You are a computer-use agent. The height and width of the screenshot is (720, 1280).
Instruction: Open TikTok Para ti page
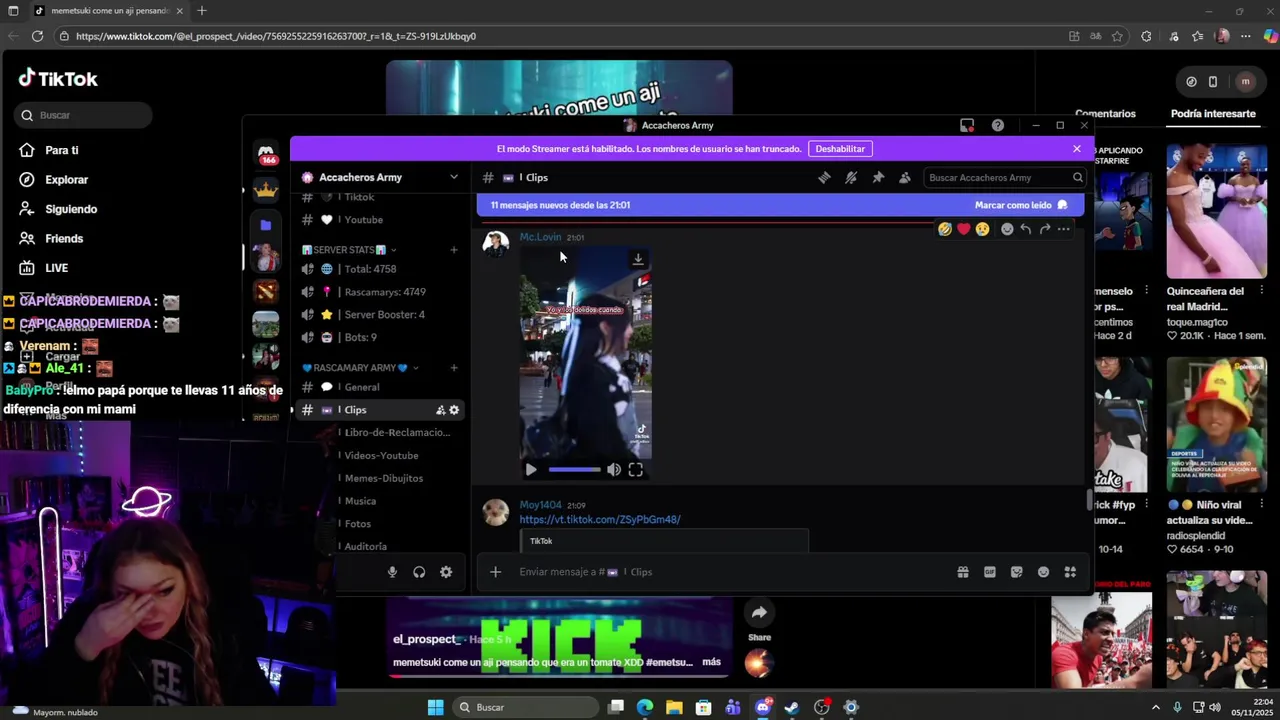(61, 150)
